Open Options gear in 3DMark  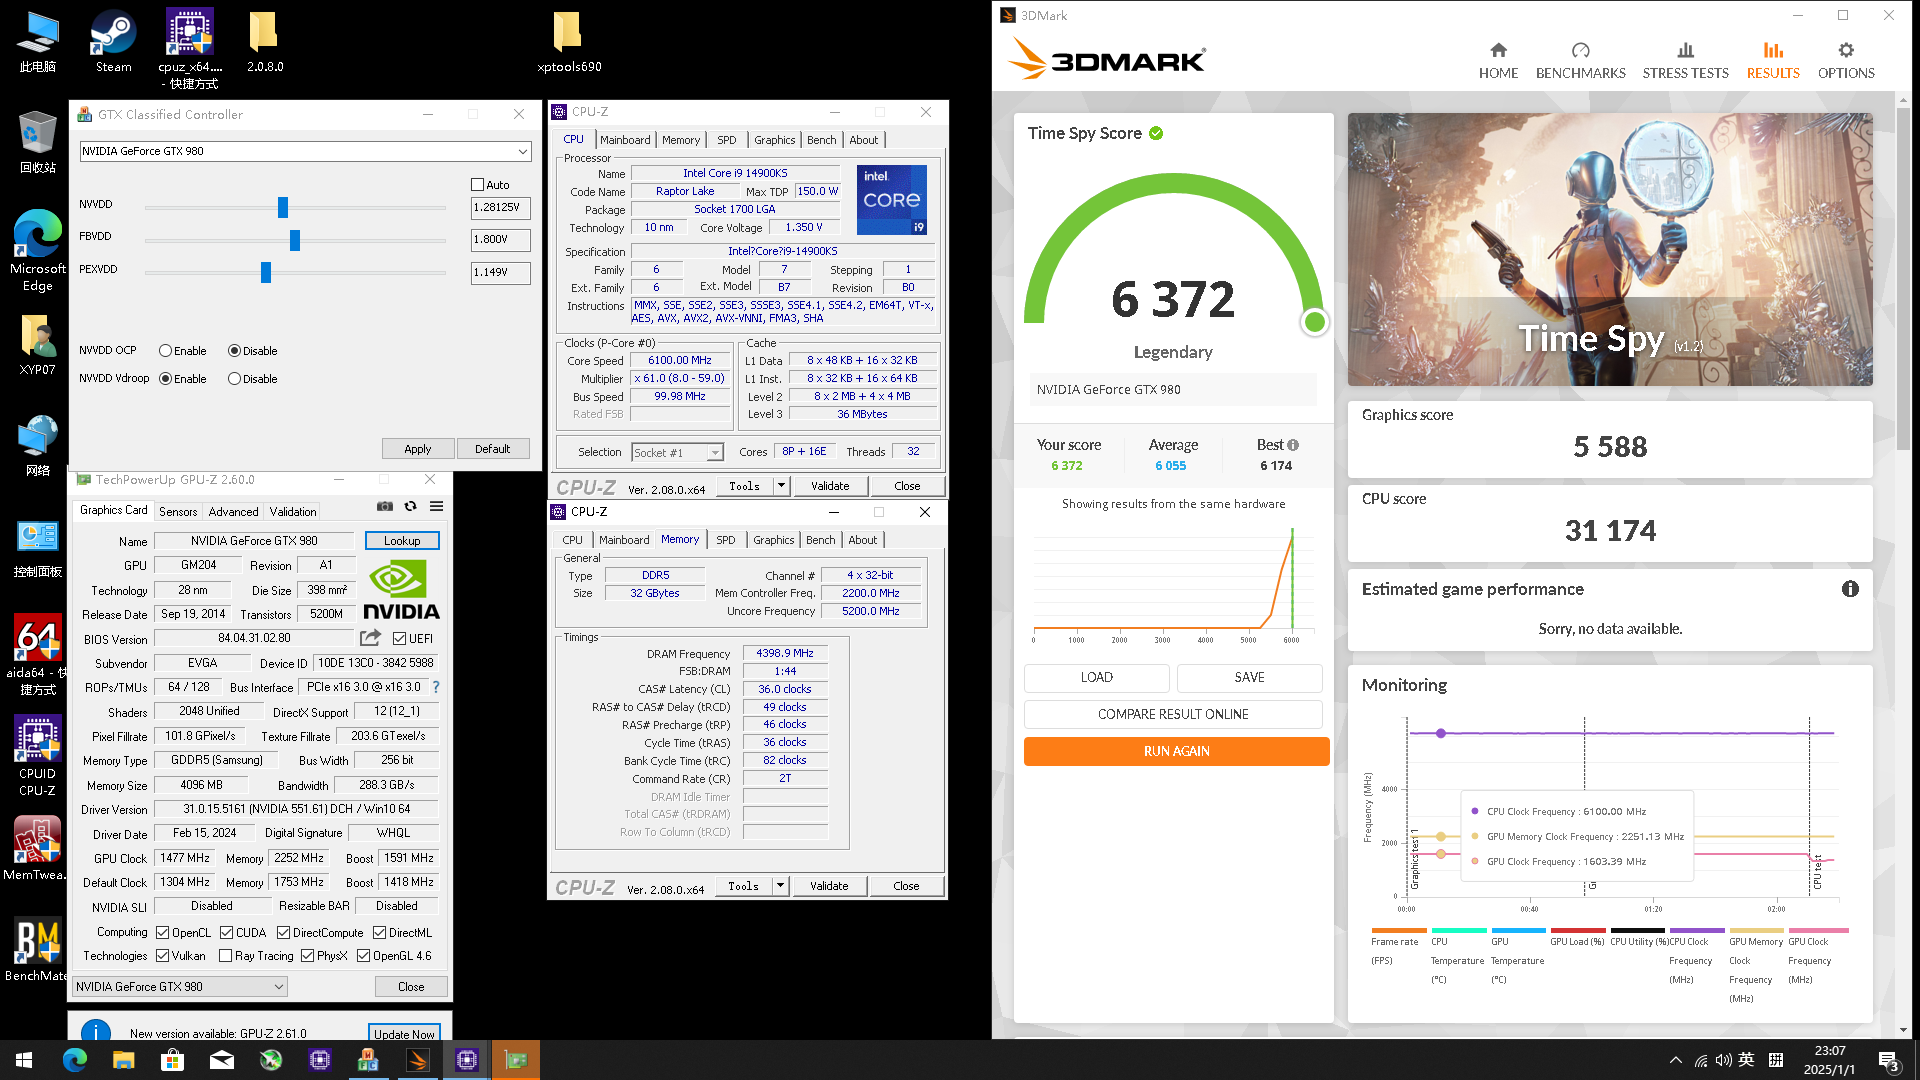coord(1846,61)
